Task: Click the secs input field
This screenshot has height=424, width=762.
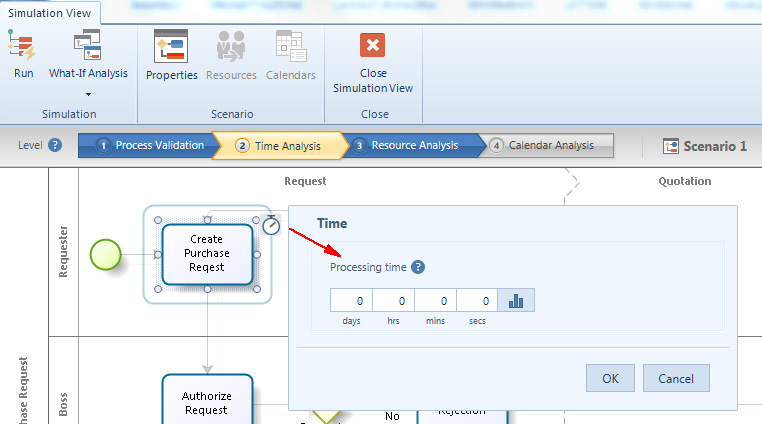Action: point(477,300)
